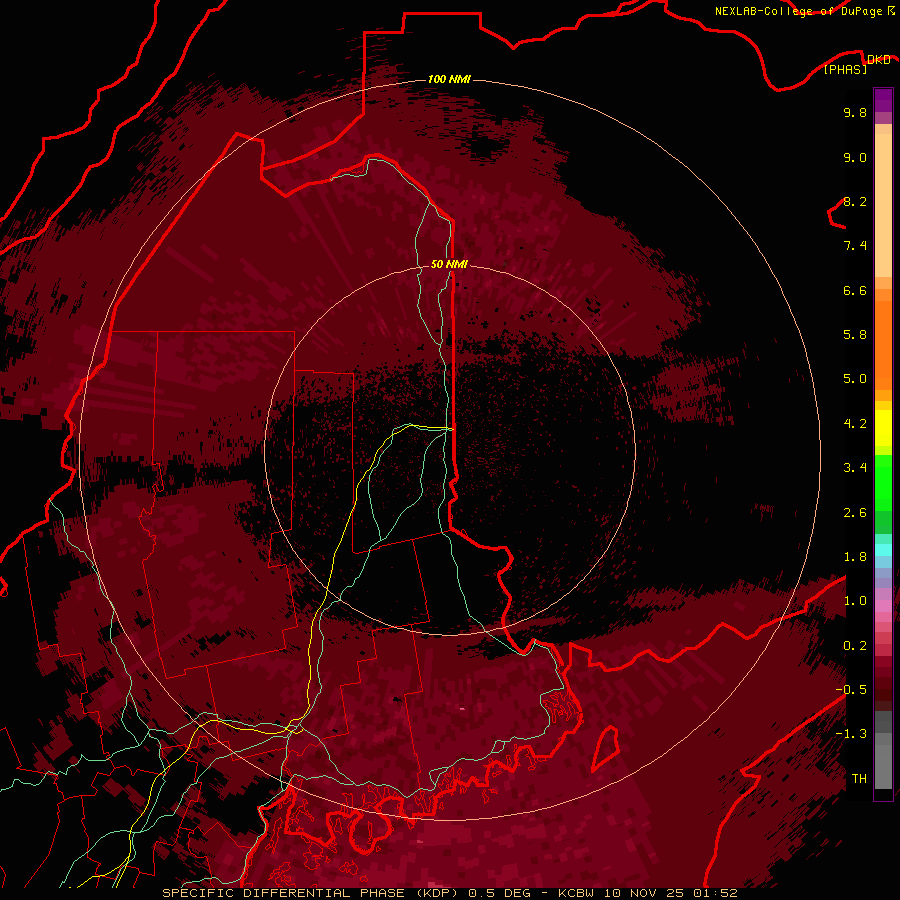
Task: Click the 4.2 value on the color scale
Action: click(x=855, y=424)
